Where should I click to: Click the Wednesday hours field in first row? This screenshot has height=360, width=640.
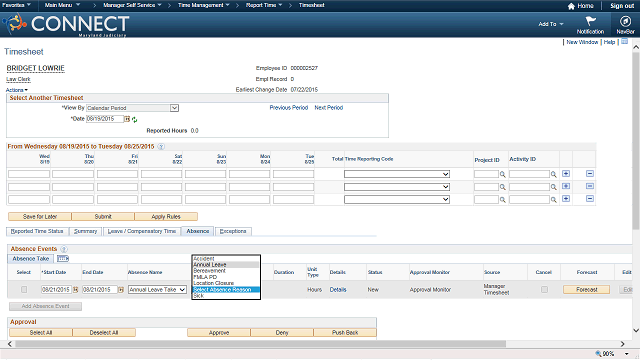(29, 174)
